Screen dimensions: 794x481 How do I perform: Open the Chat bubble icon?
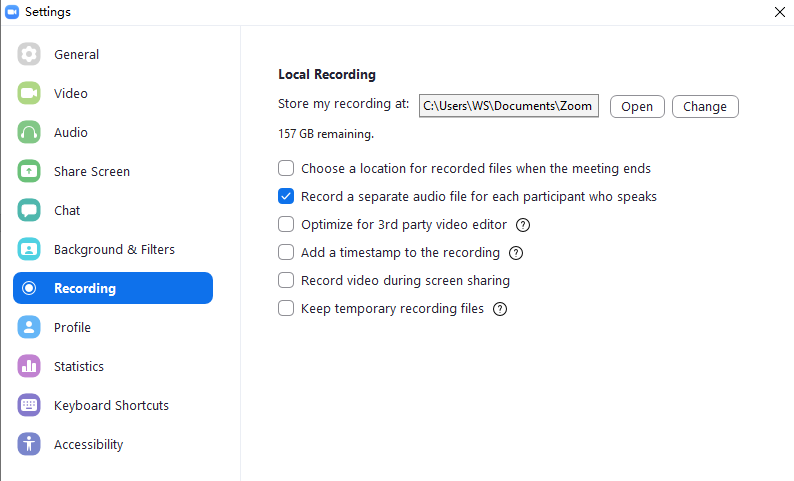29,210
